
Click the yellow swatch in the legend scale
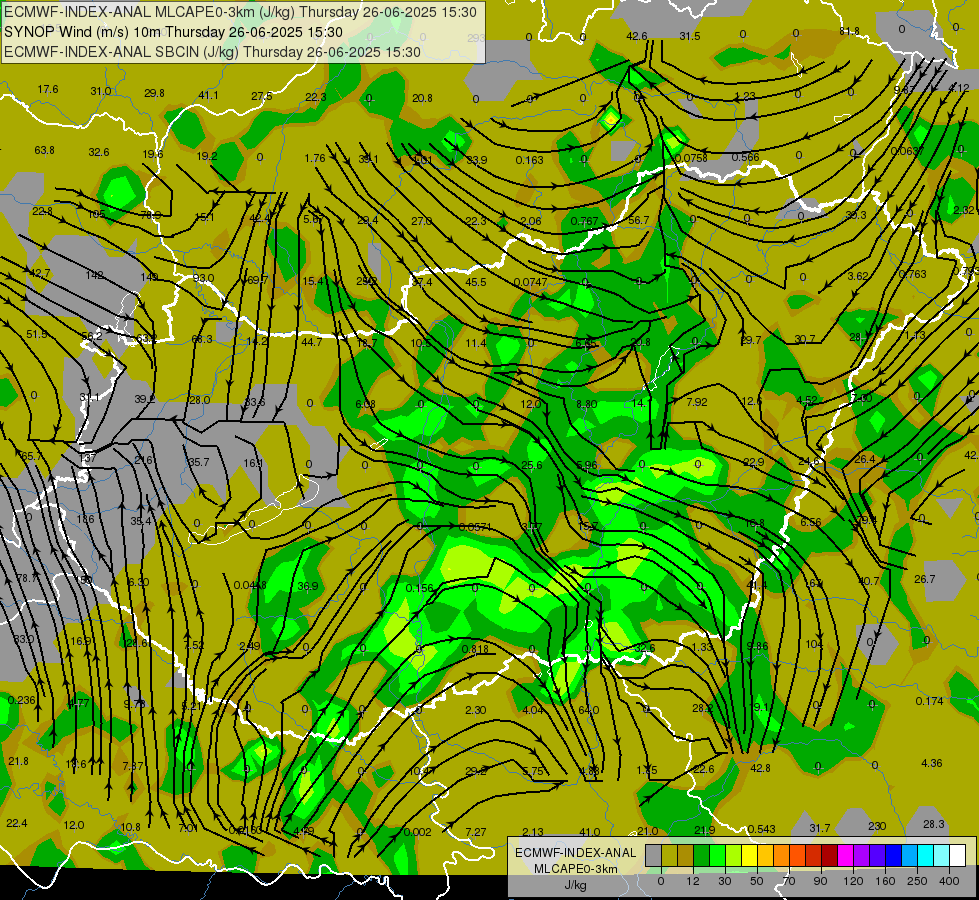click(749, 855)
